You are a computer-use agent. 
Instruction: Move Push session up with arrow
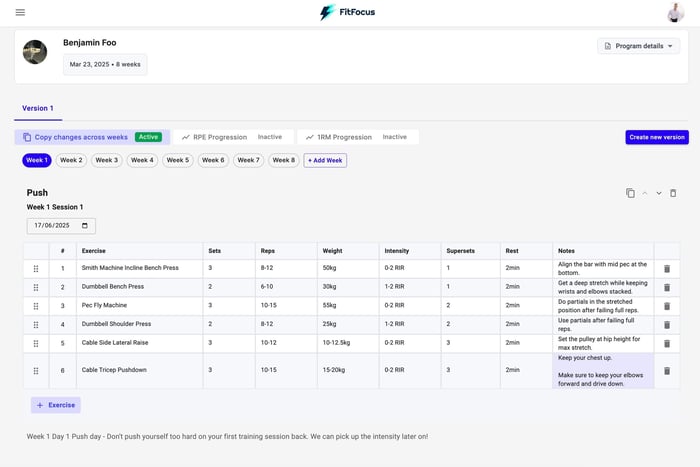point(645,193)
